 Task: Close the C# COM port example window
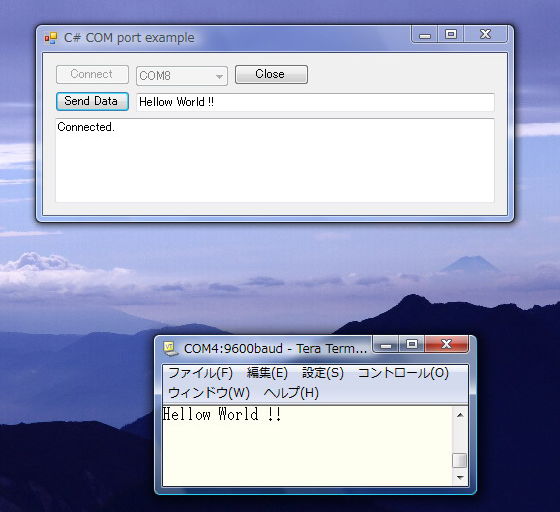pyautogui.click(x=485, y=35)
